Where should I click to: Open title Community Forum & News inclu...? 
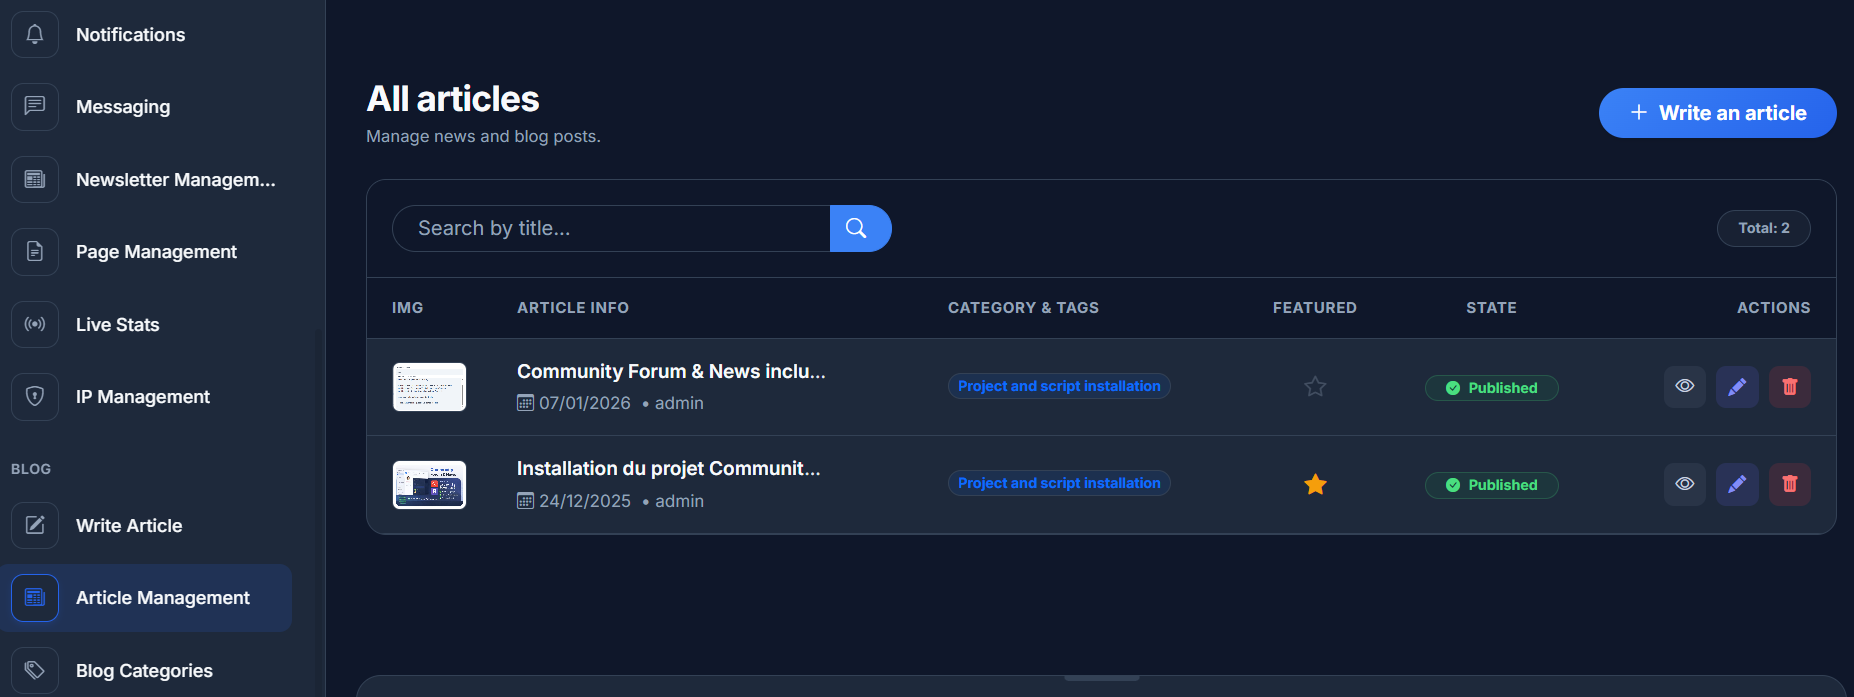coord(671,371)
